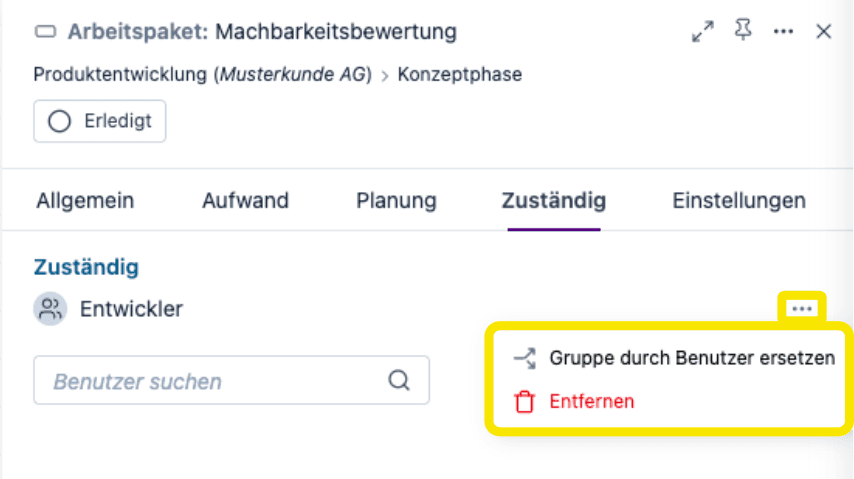
Task: Switch to the Aufwand tab
Action: [x=246, y=201]
